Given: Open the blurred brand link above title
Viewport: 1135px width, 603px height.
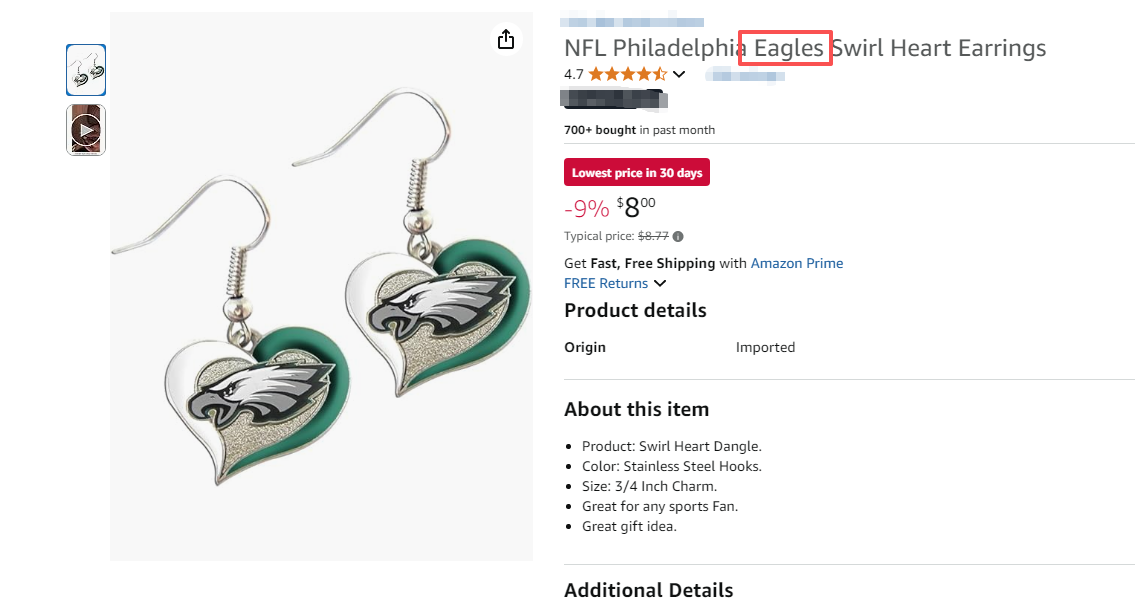Looking at the screenshot, I should 633,21.
